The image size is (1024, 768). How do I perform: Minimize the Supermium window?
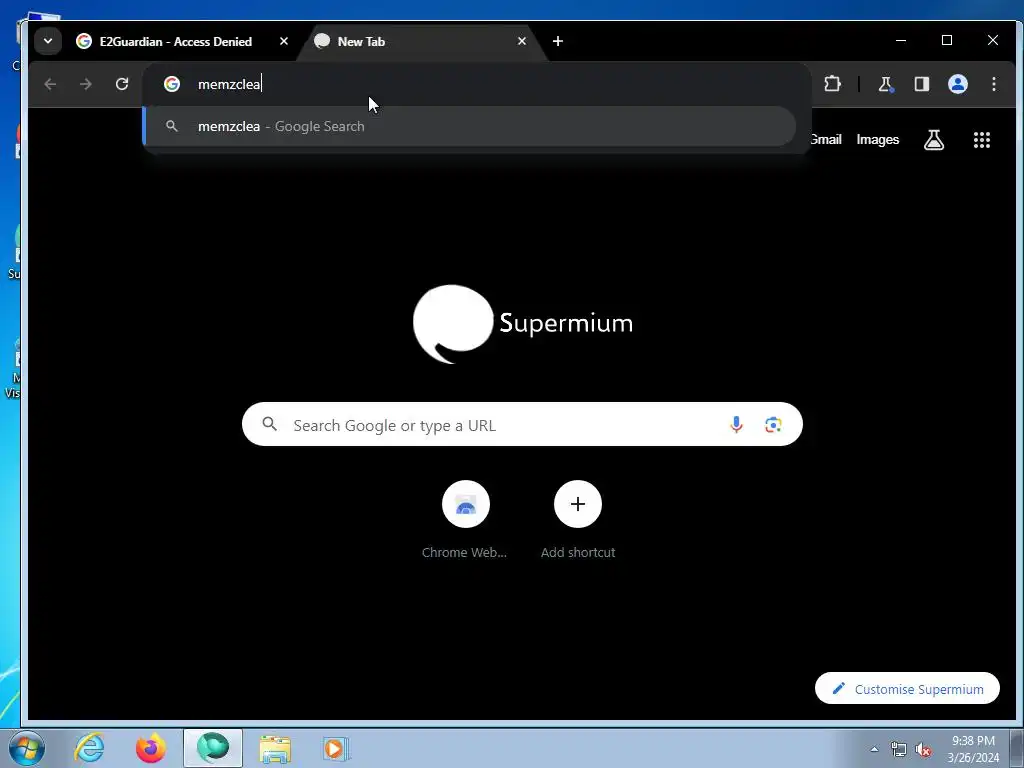click(x=901, y=40)
